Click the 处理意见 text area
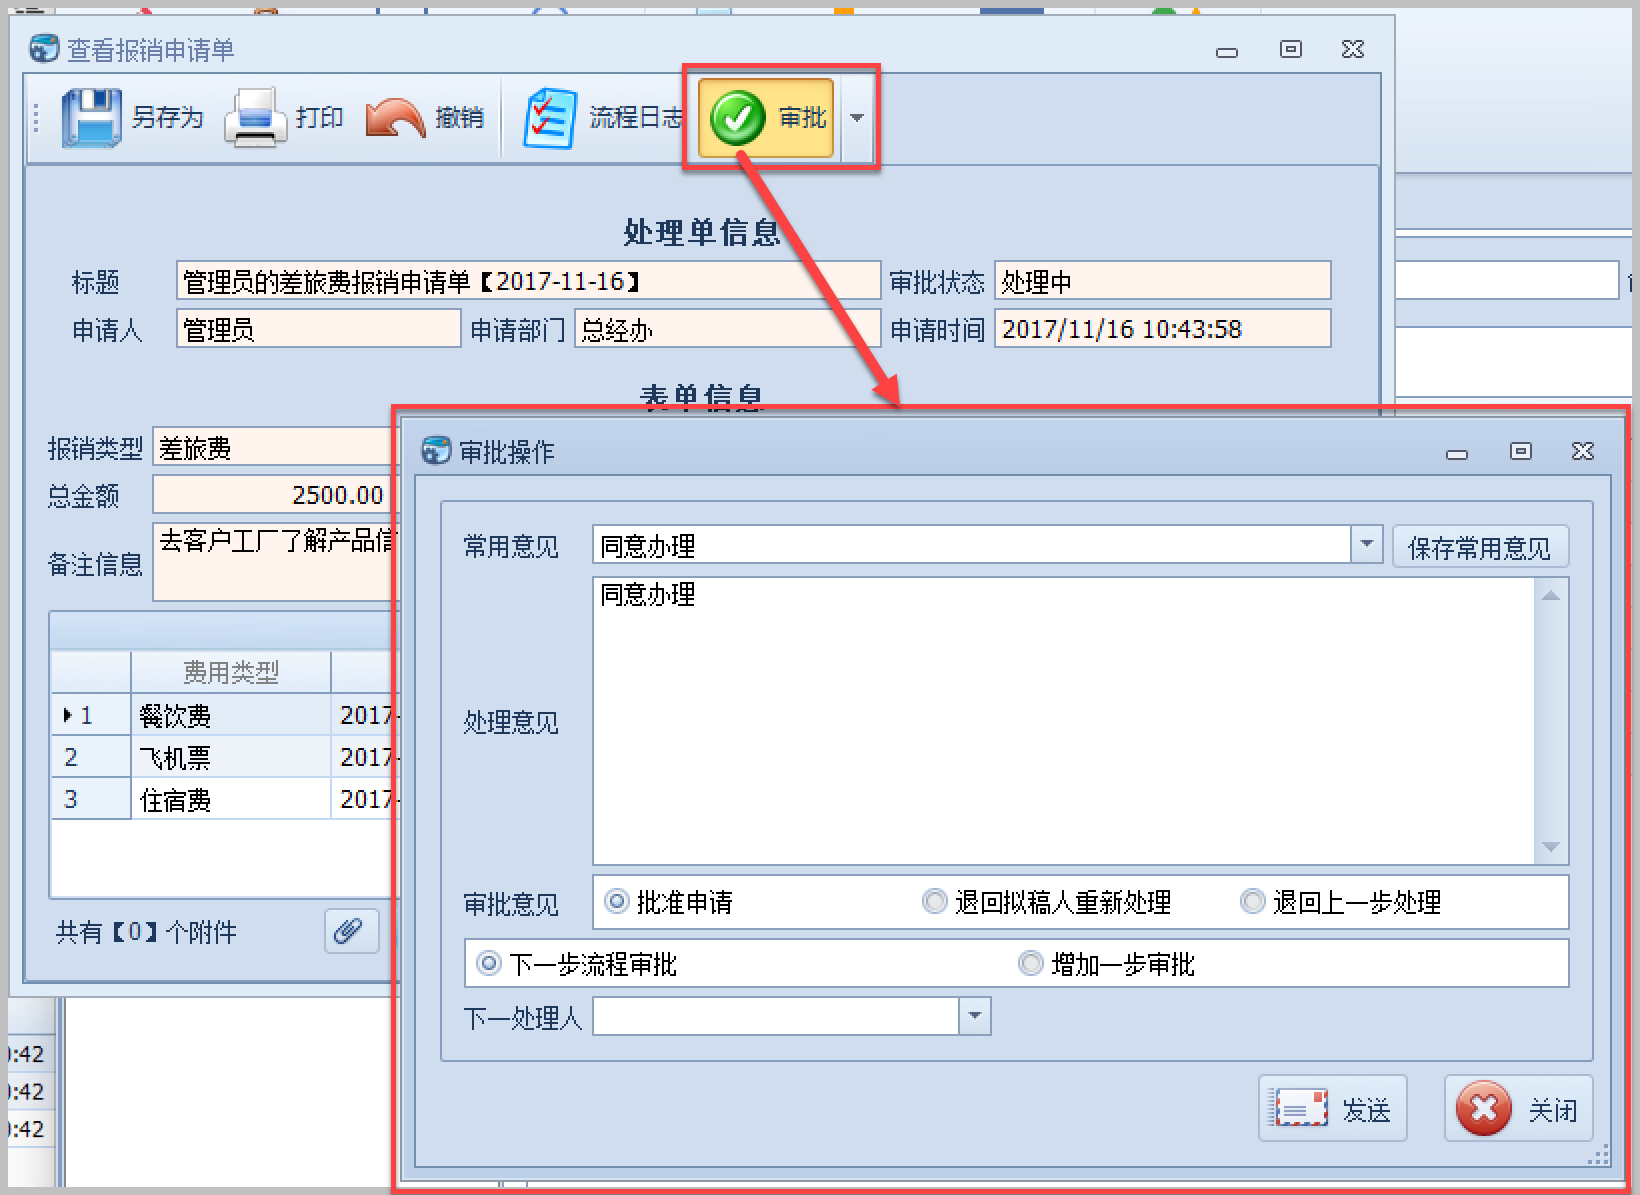1640x1195 pixels. [1064, 721]
